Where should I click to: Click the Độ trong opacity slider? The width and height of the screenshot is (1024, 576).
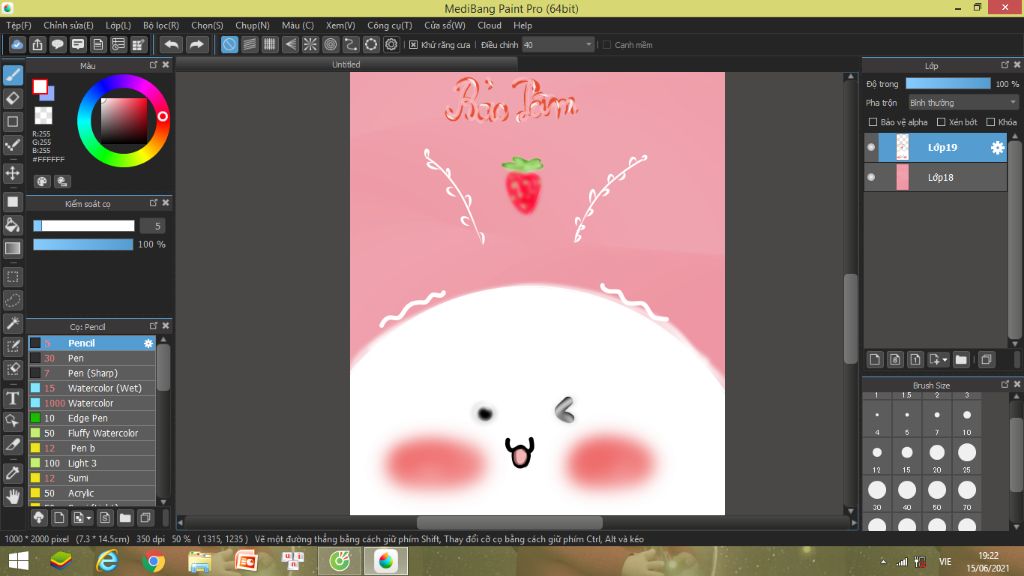click(x=947, y=84)
